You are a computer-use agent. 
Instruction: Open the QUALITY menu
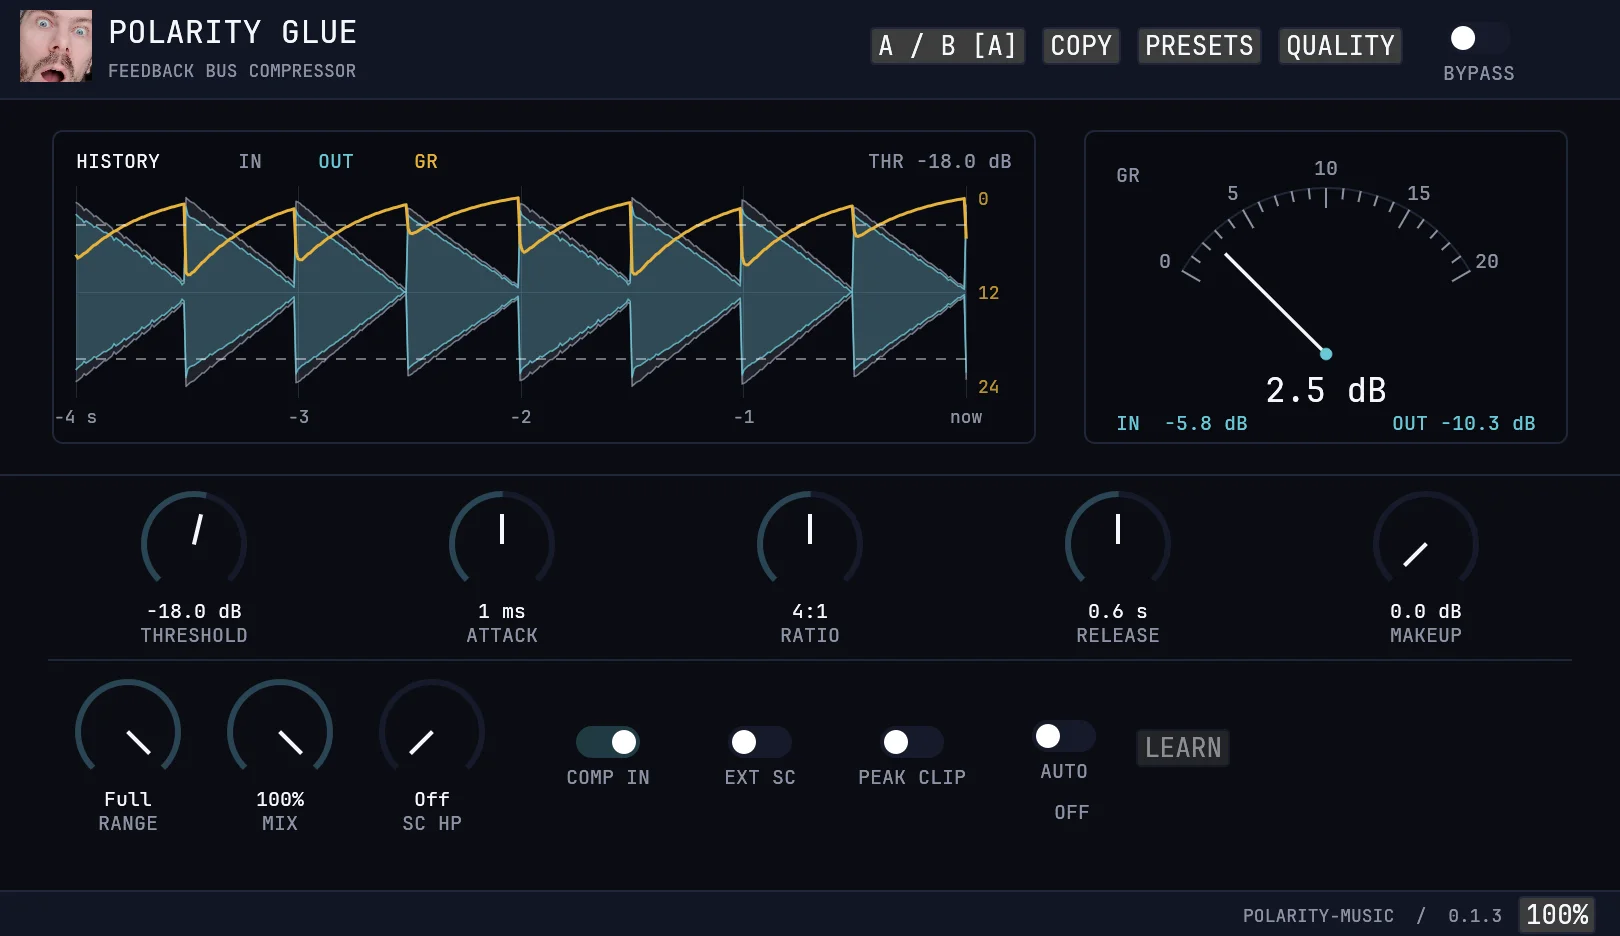tap(1340, 46)
